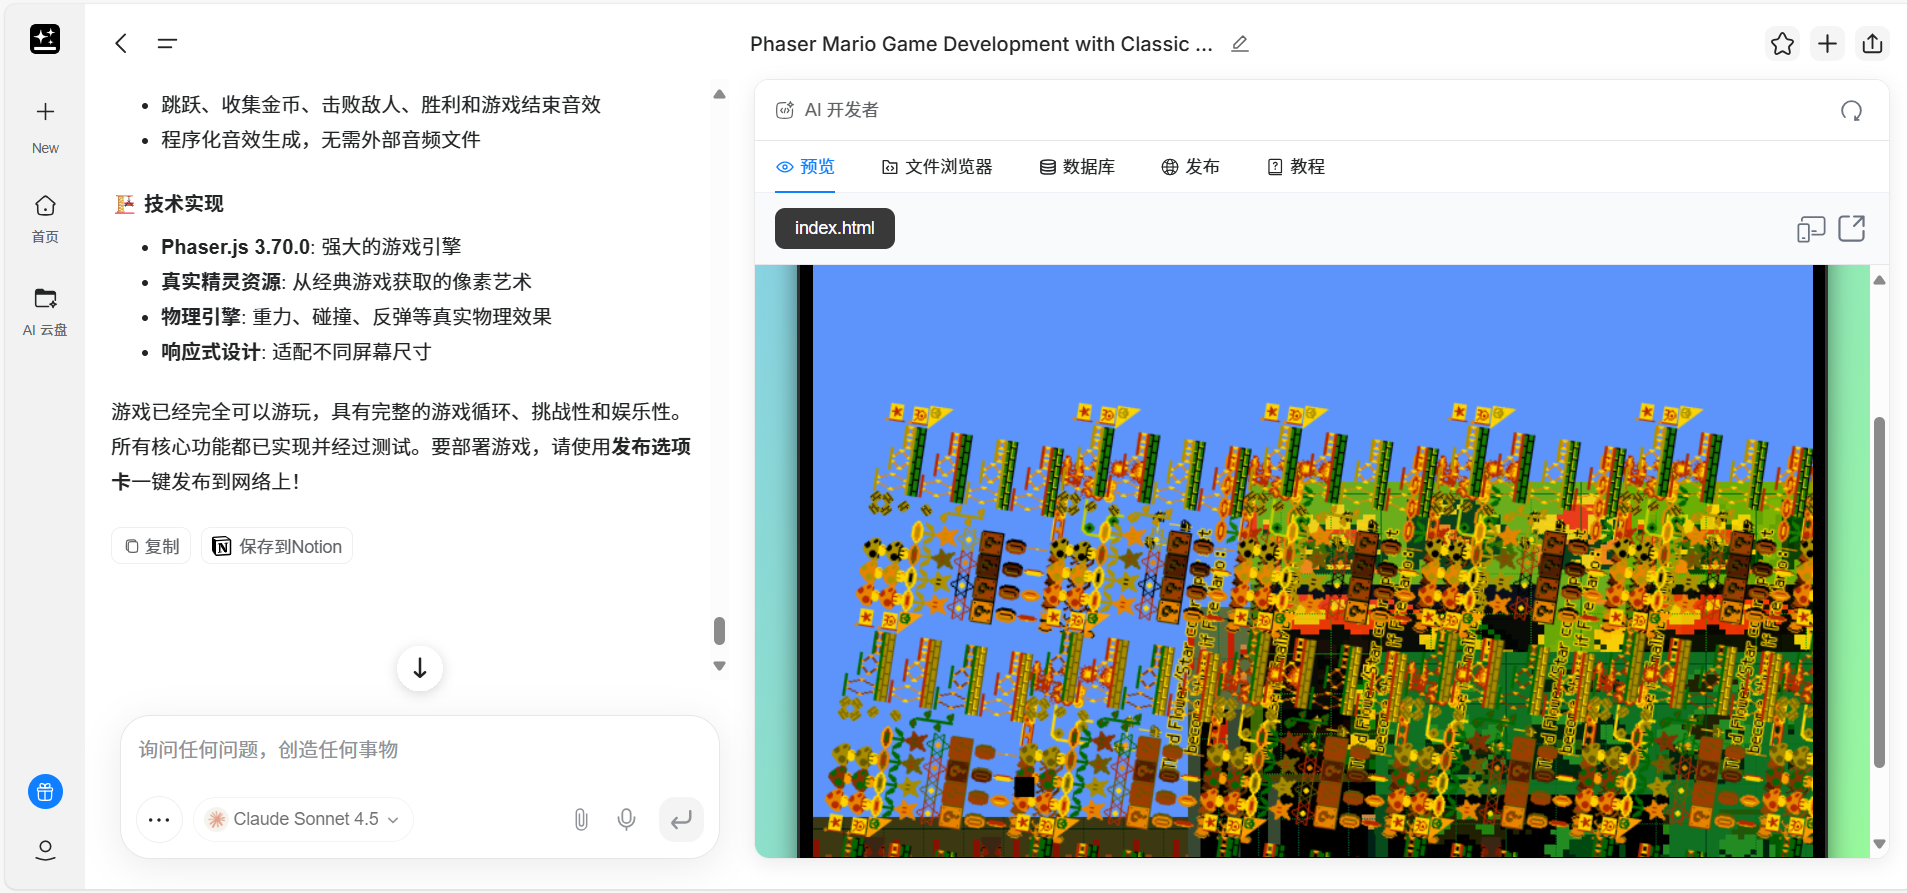Click the preview pane vertical scrollbar
Image resolution: width=1907 pixels, height=893 pixels.
[1879, 590]
